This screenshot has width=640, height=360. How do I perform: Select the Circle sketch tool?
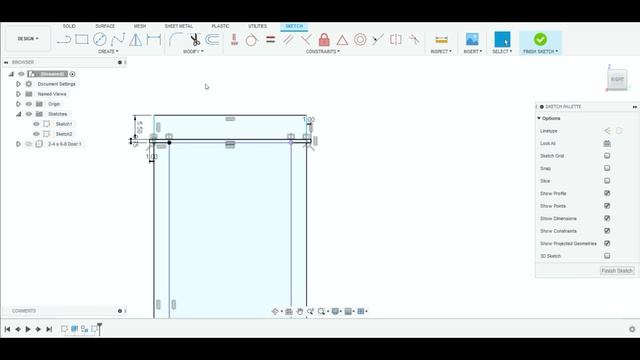(x=100, y=40)
